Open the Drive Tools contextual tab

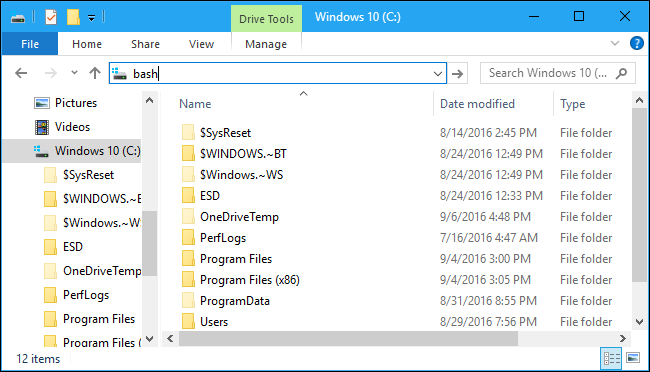[266, 19]
